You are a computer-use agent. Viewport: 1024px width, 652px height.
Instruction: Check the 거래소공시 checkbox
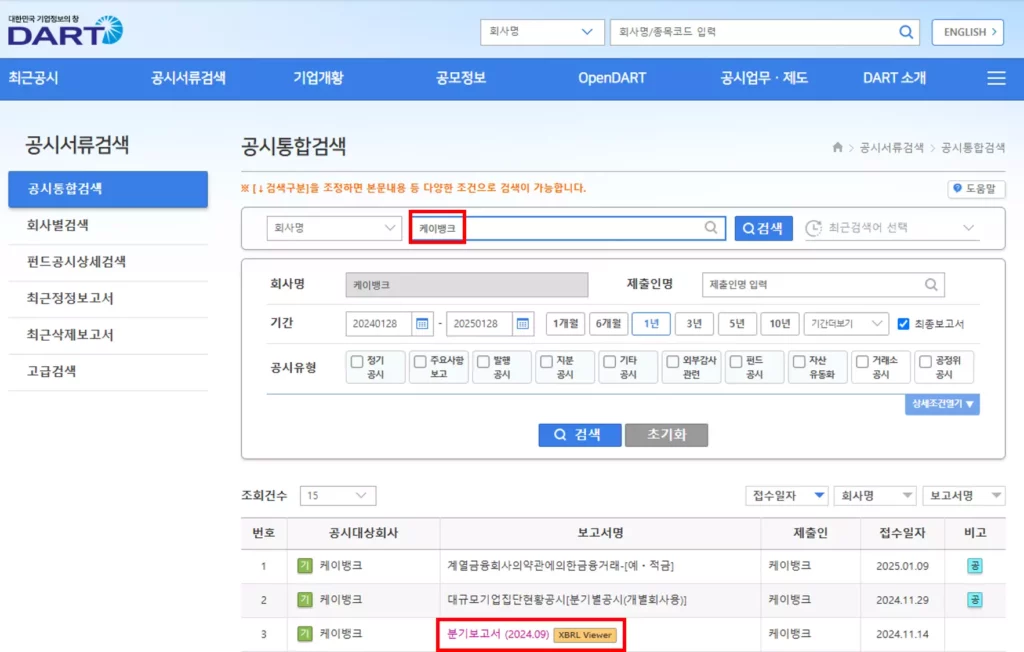point(862,361)
